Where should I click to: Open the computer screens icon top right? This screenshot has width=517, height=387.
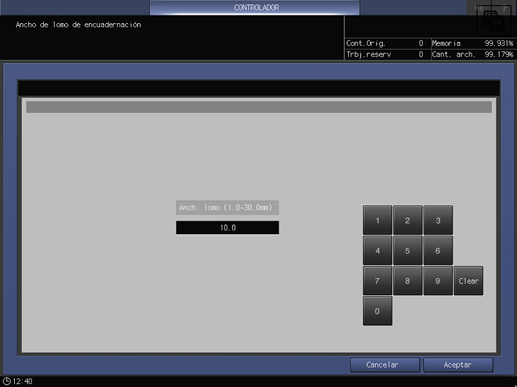point(494,21)
